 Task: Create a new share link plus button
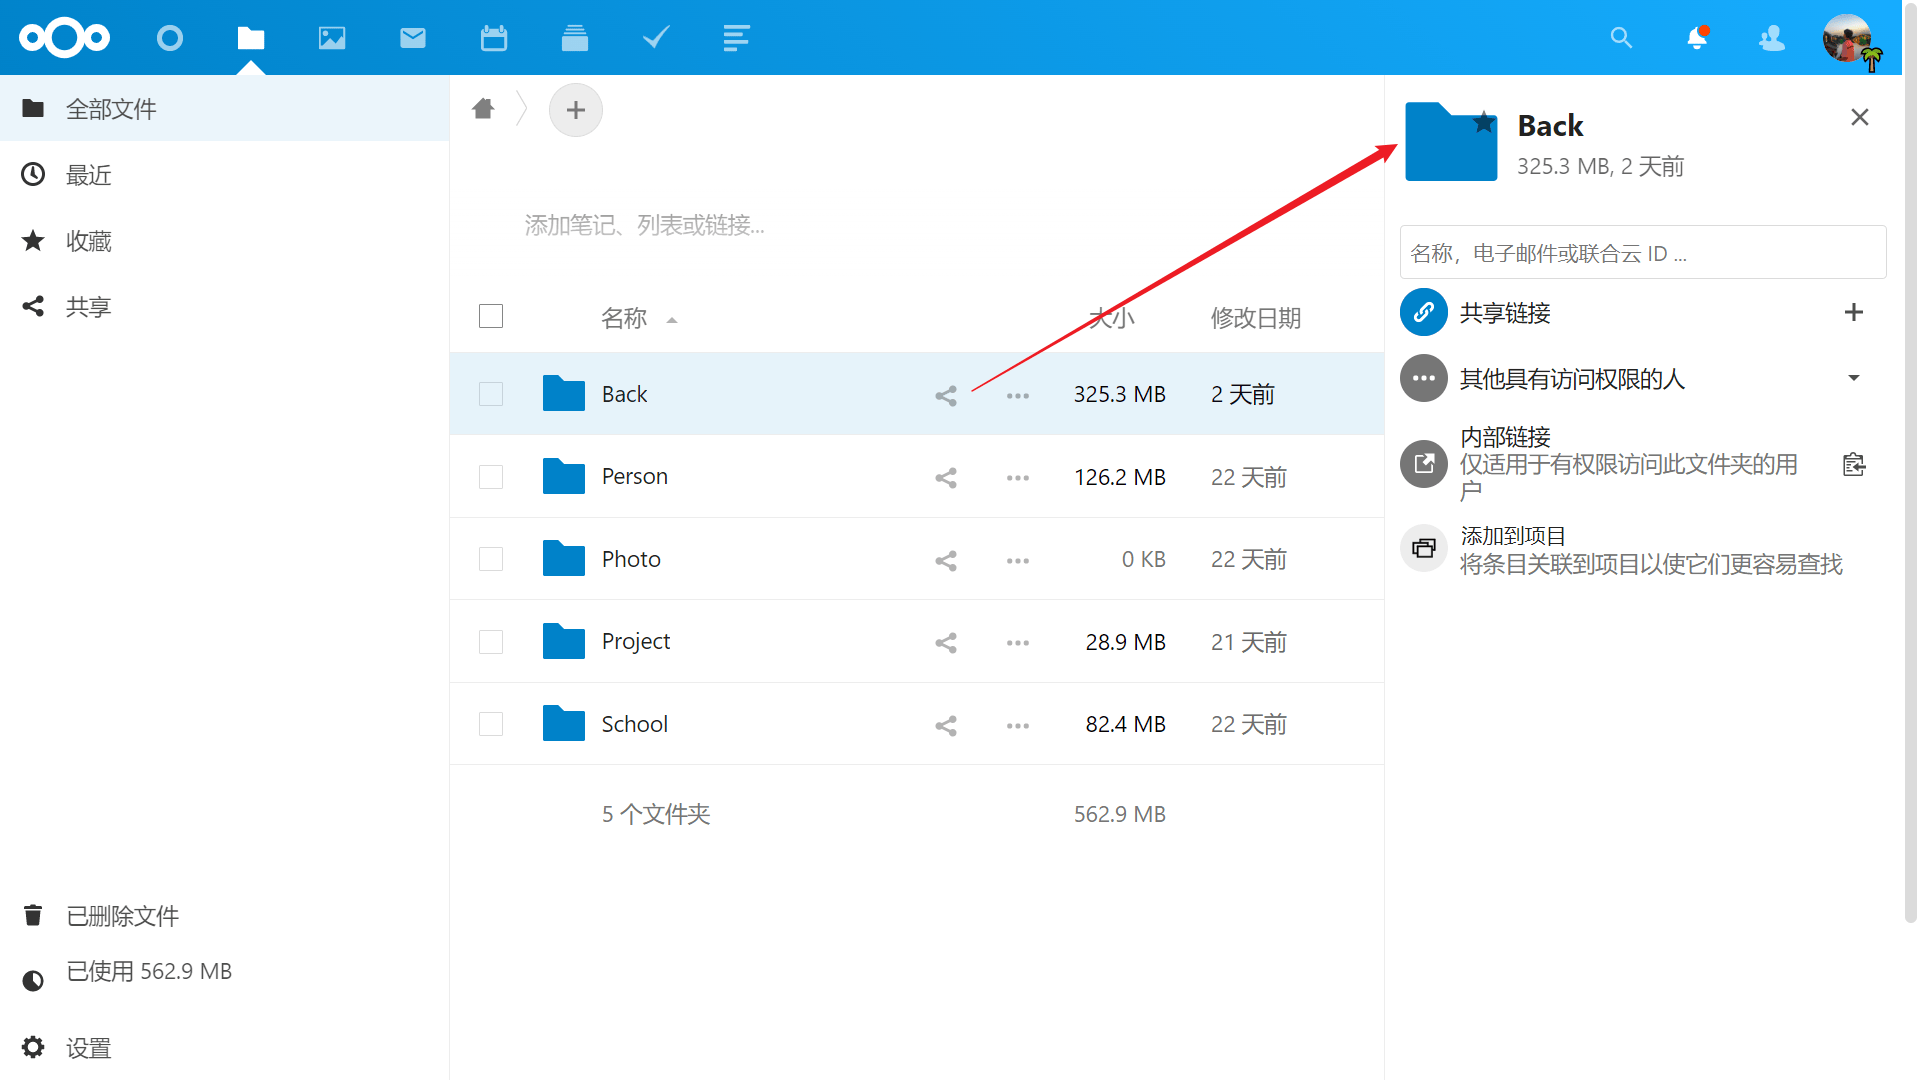(1854, 313)
